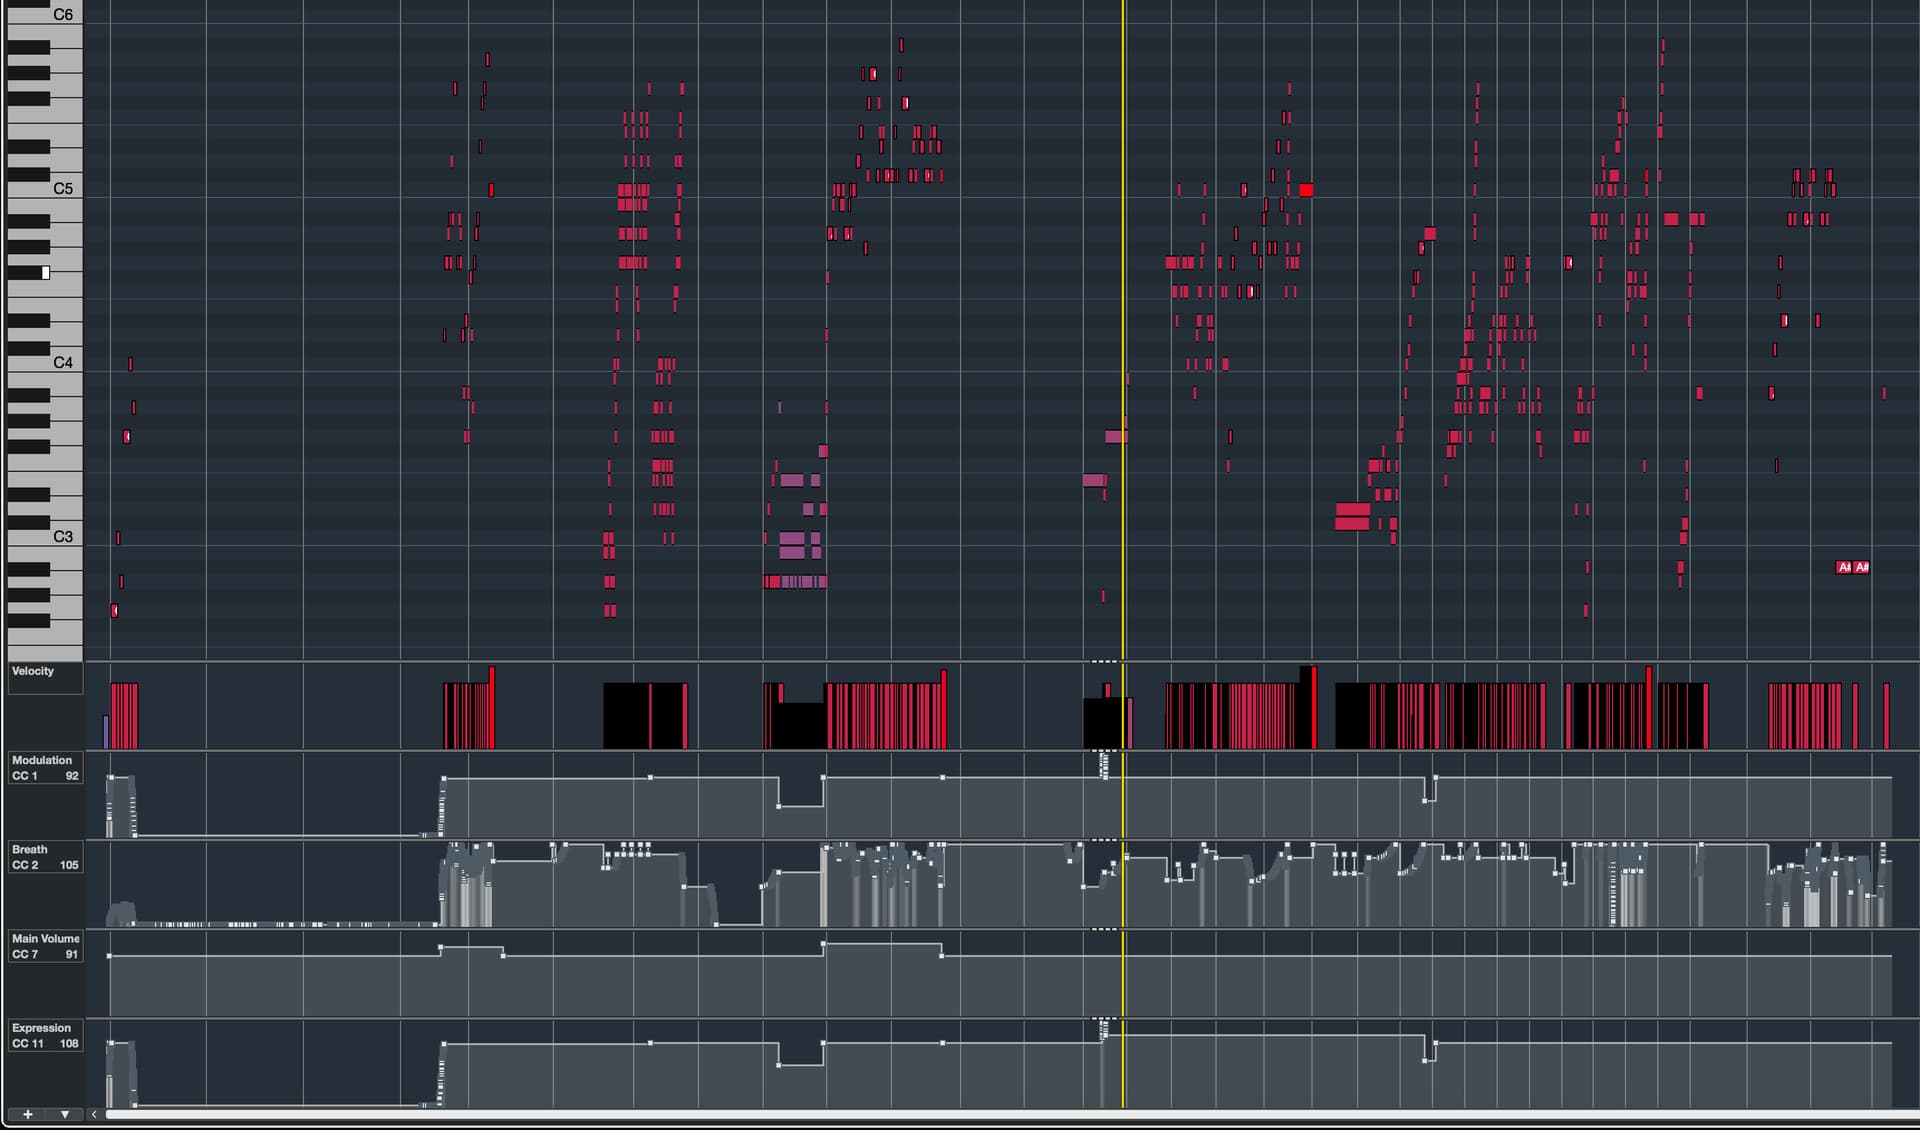Screen dimensions: 1920x1130
Task: Click the first A# labeled note event
Action: pos(1843,567)
